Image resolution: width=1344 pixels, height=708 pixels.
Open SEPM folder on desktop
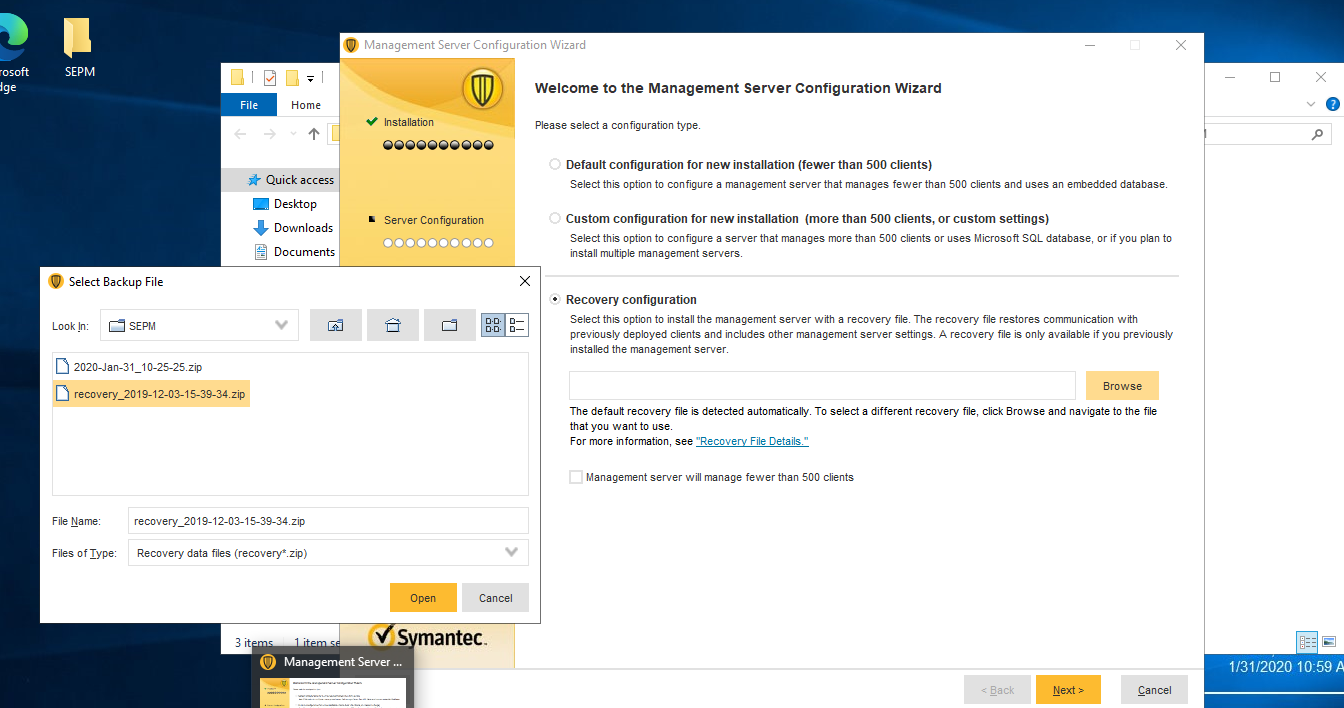(79, 48)
